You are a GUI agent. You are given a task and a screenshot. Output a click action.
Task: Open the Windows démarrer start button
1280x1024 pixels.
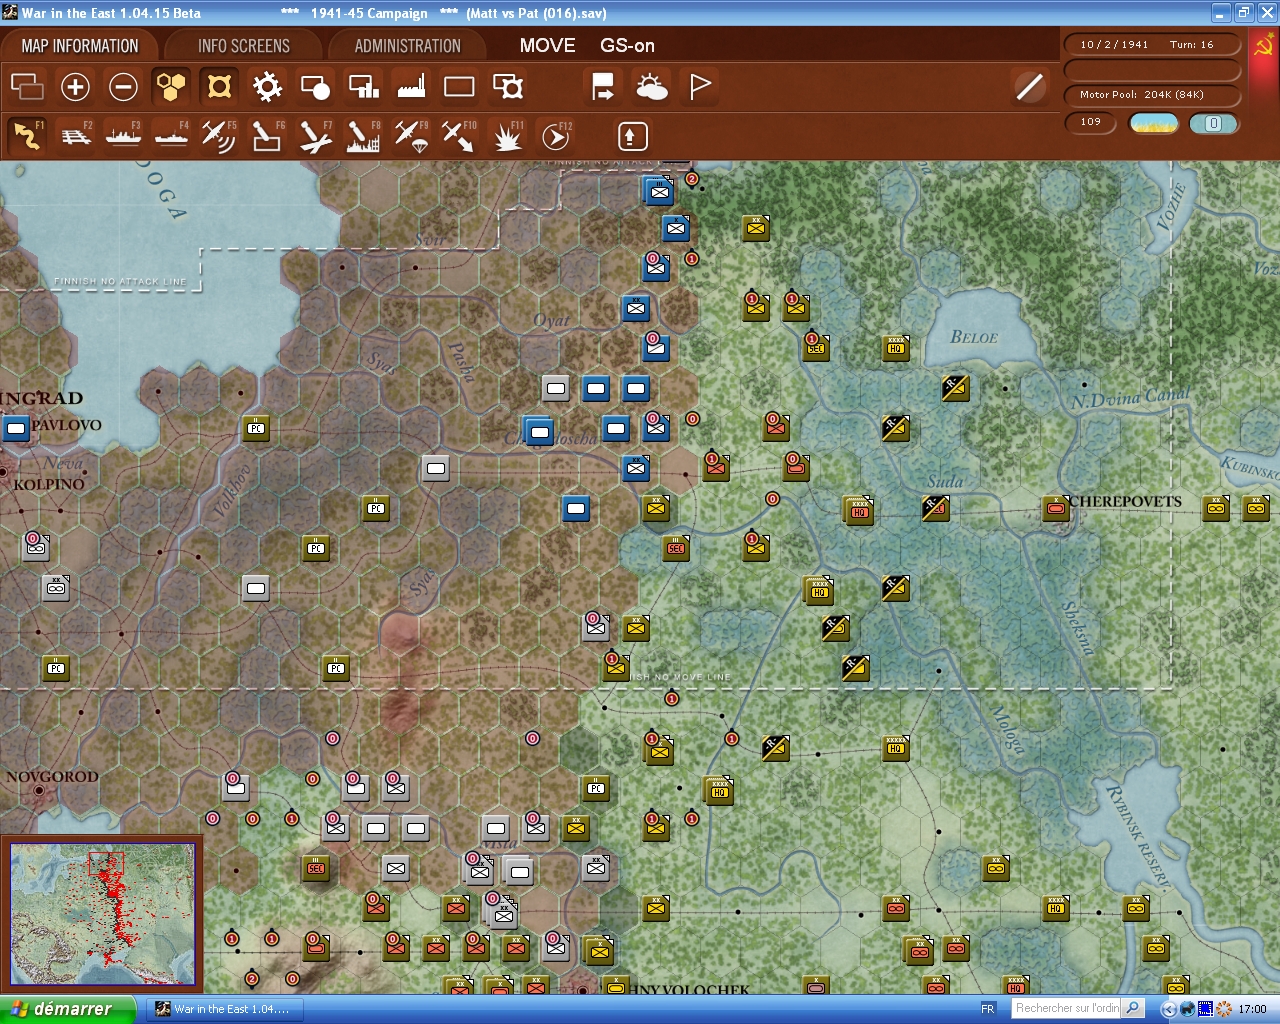(67, 1009)
